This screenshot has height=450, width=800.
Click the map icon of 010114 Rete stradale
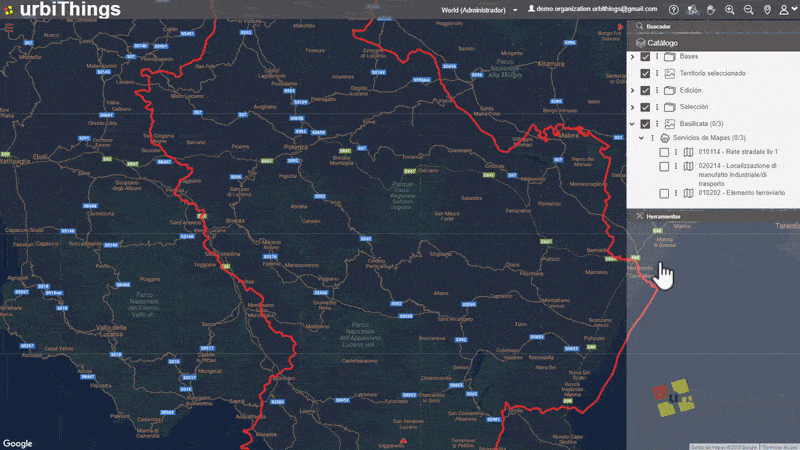[688, 152]
